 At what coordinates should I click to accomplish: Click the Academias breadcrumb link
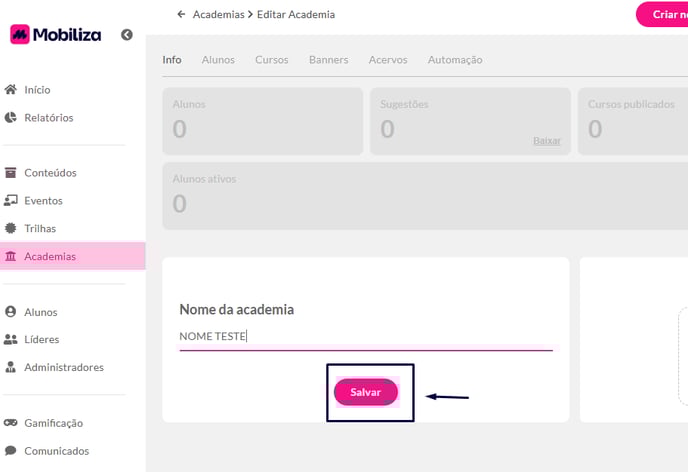pos(219,14)
